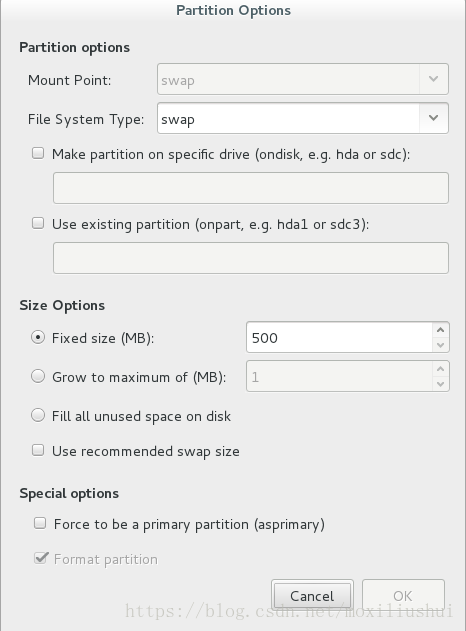Click the OK button
Screen dimensions: 466x631
(403, 596)
